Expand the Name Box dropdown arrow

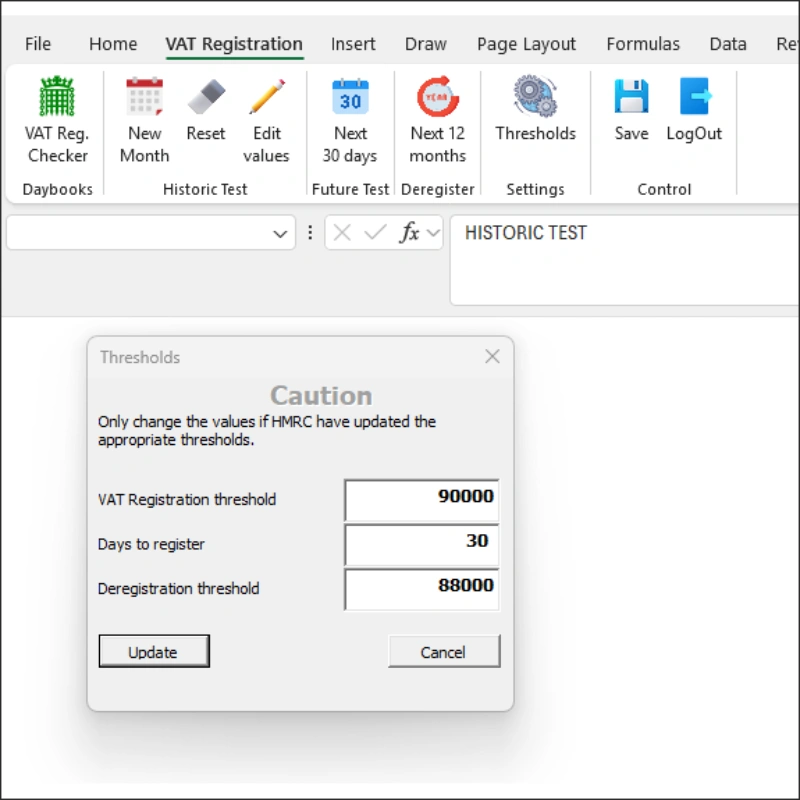280,234
